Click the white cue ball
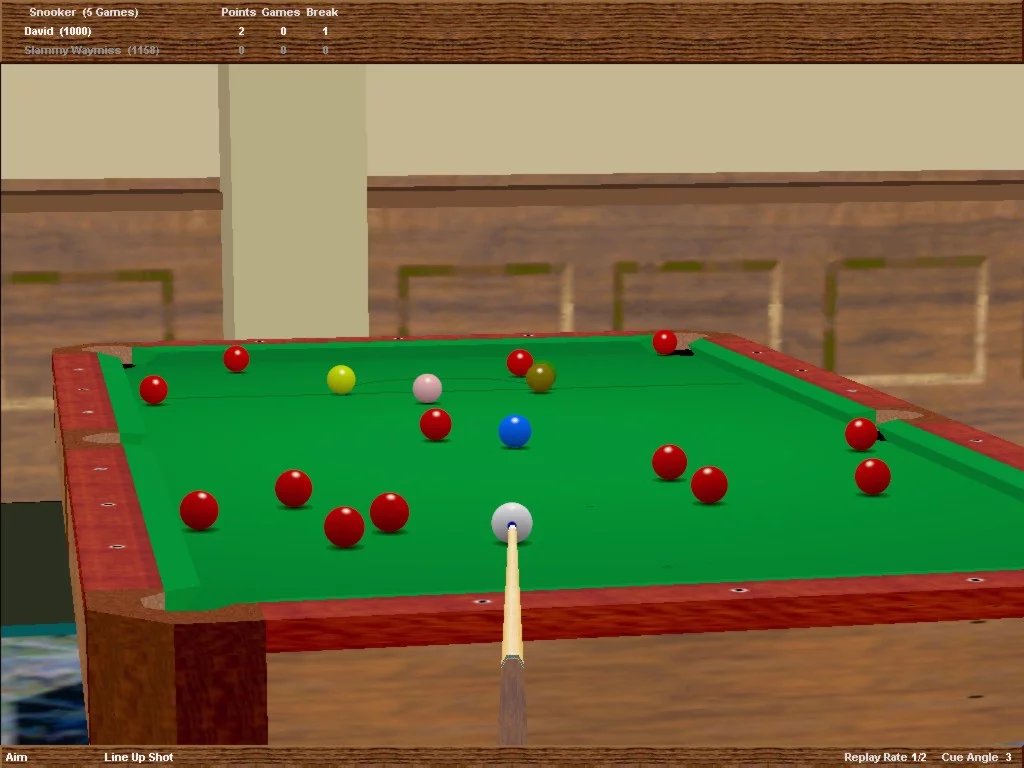The image size is (1024, 768). point(512,522)
